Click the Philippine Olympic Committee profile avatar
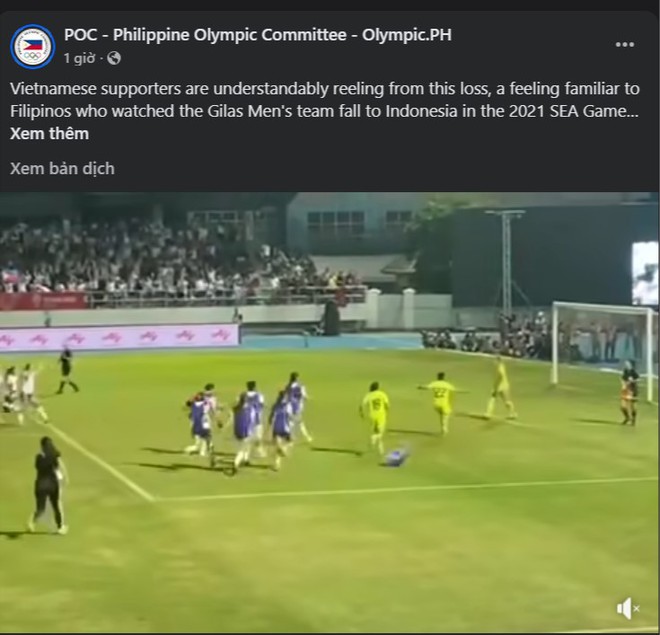The image size is (660, 635). (32, 46)
